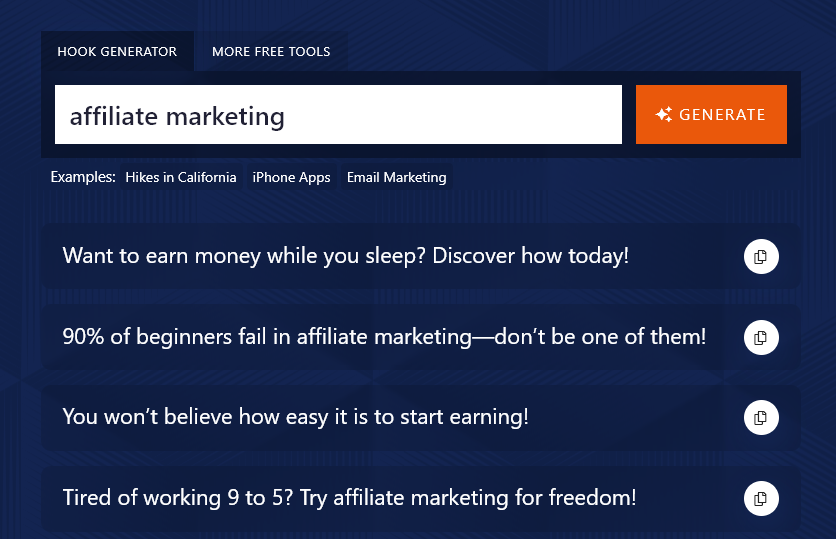
Task: Pick the 'iPhone Apps' example topic
Action: coord(291,177)
